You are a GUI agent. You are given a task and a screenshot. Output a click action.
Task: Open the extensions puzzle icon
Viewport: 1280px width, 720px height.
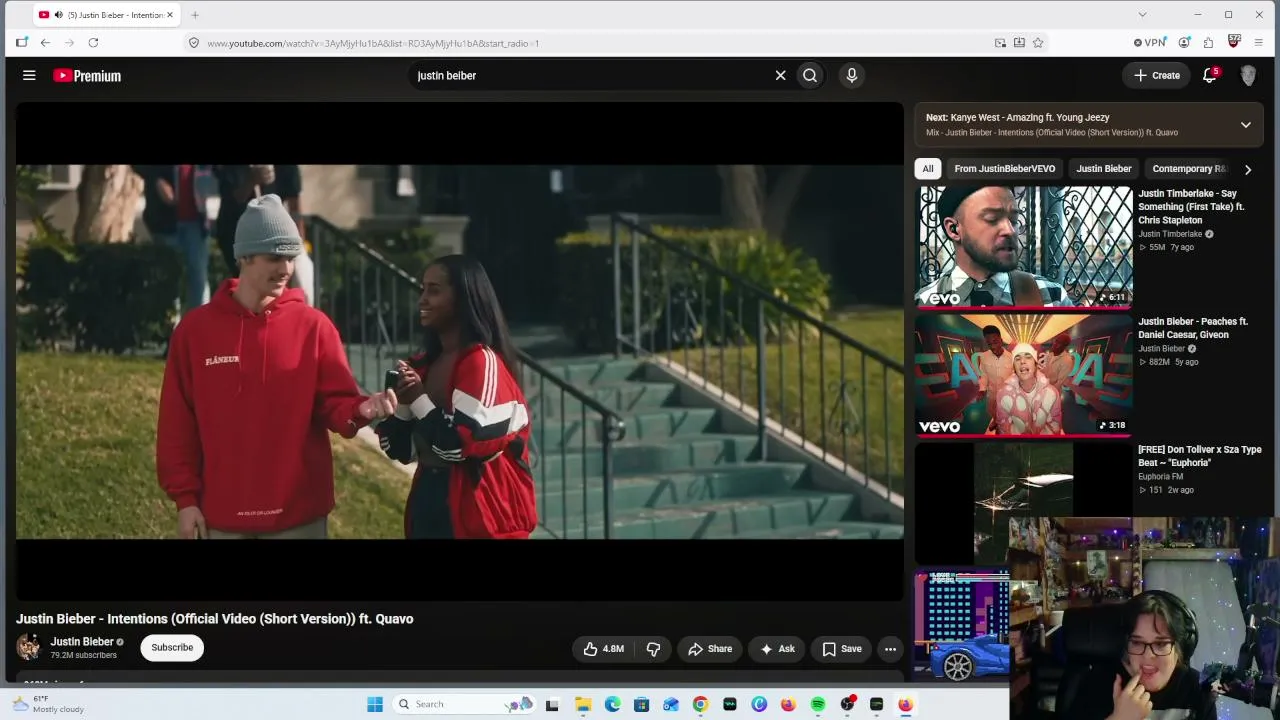pyautogui.click(x=1208, y=43)
